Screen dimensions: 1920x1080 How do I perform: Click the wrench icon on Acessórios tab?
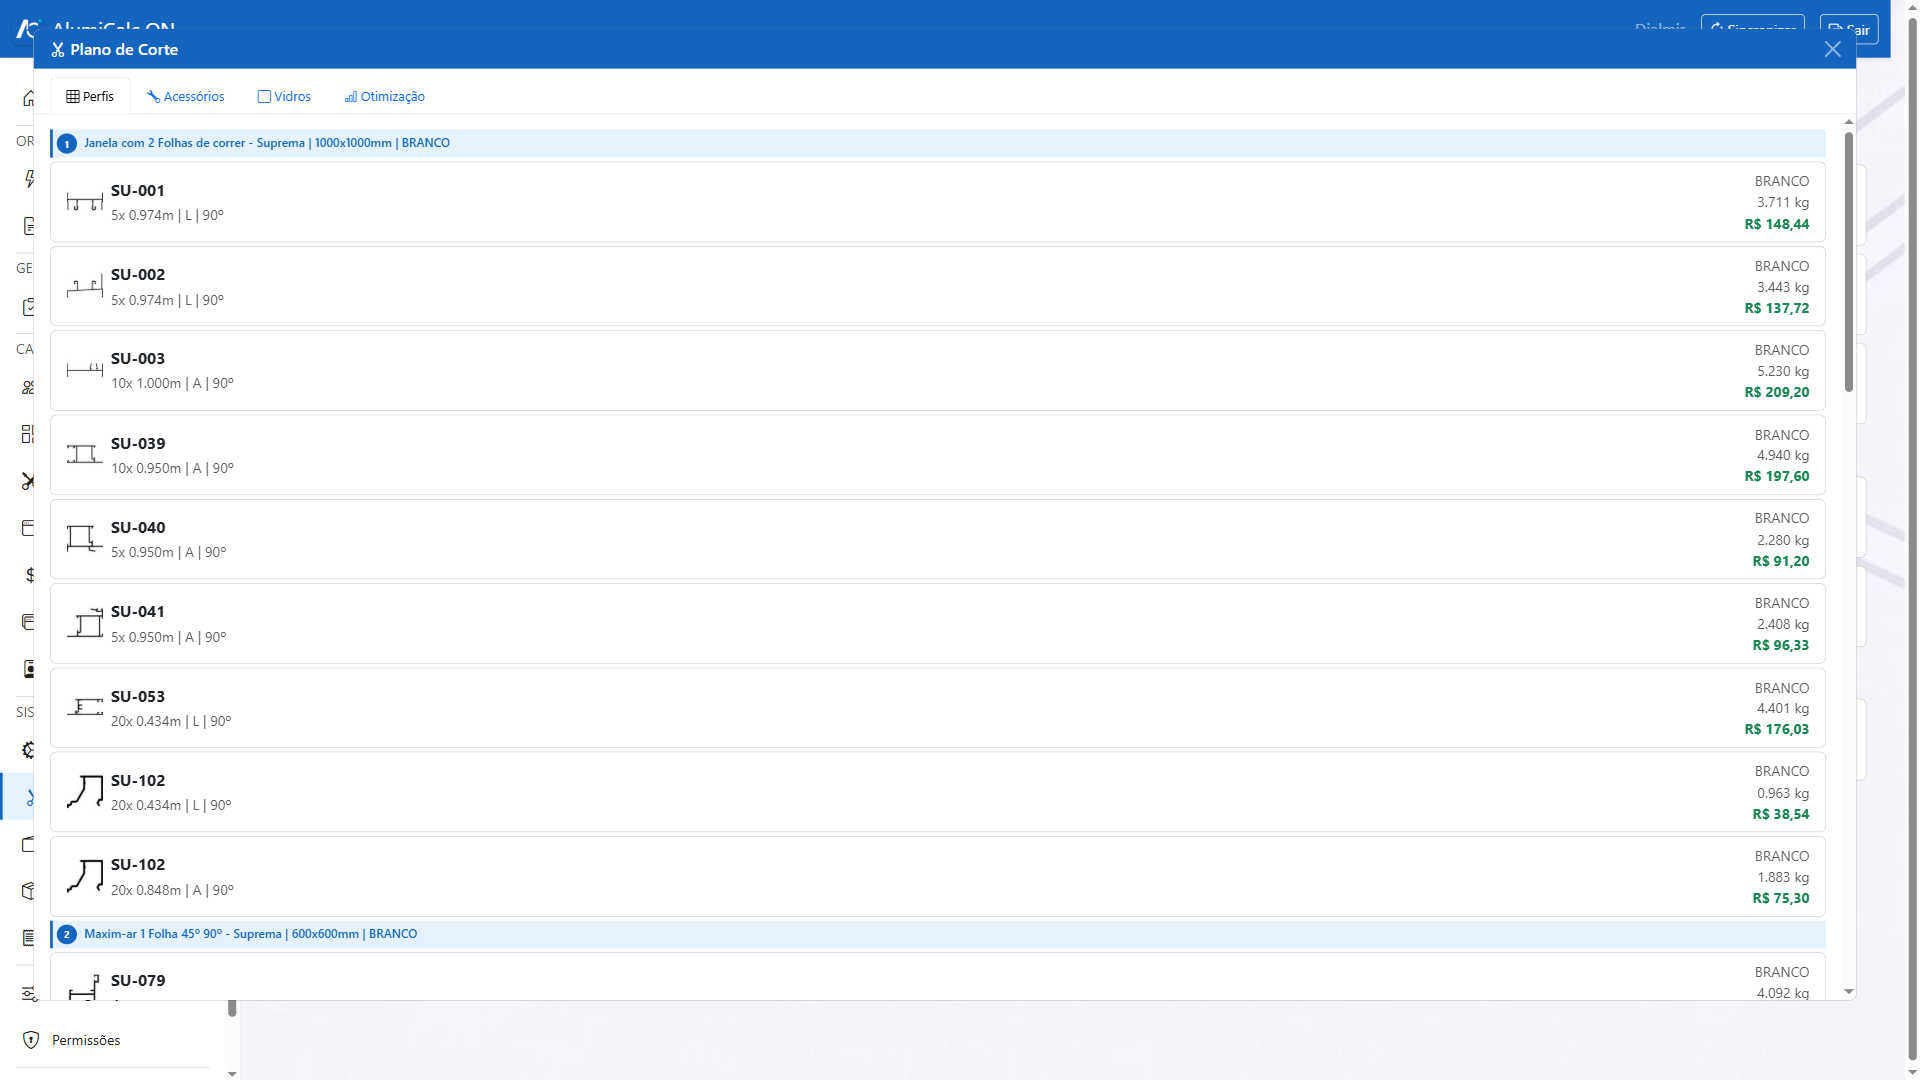153,97
